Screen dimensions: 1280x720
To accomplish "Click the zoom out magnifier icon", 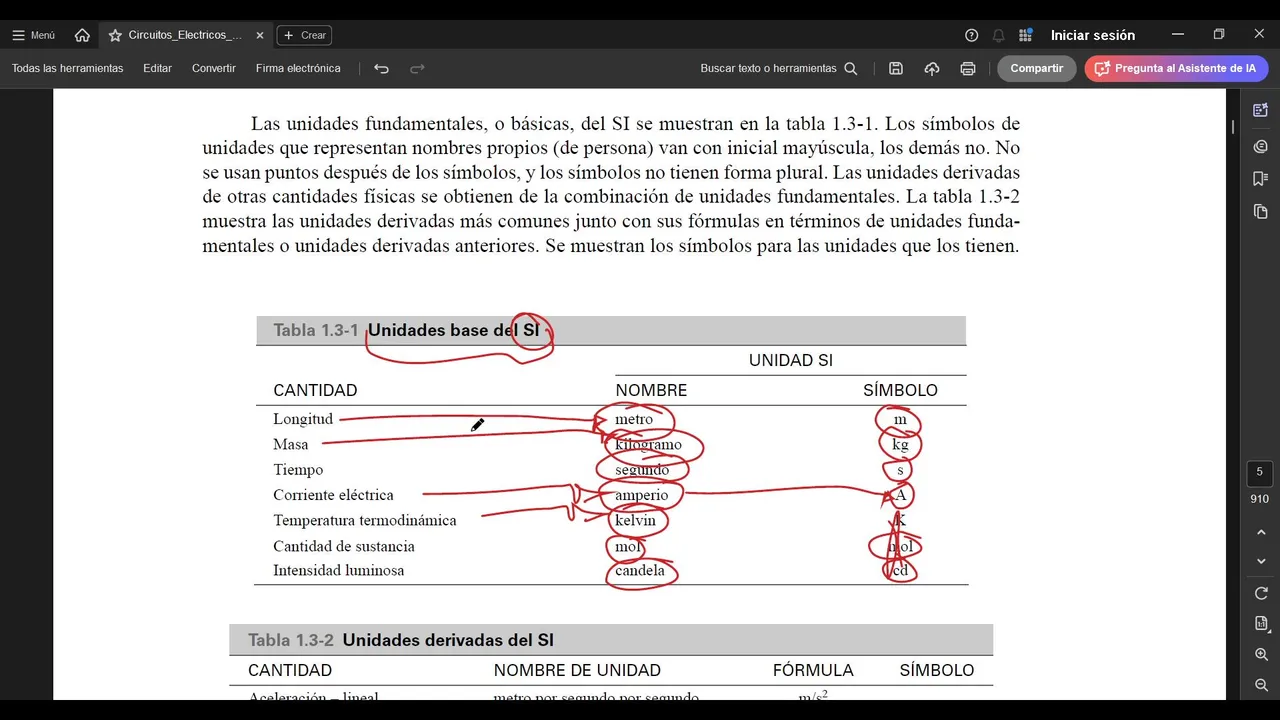I will point(1261,685).
